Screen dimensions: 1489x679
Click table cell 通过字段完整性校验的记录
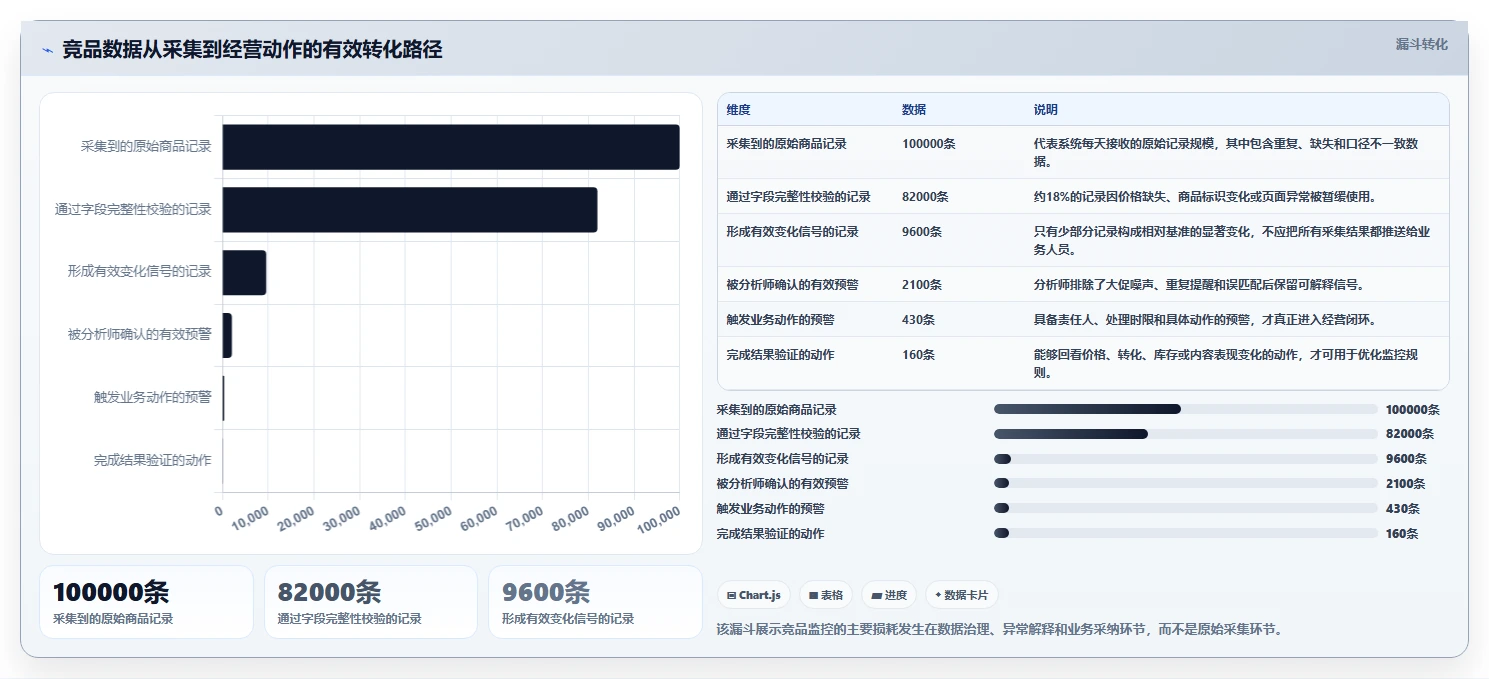click(799, 197)
